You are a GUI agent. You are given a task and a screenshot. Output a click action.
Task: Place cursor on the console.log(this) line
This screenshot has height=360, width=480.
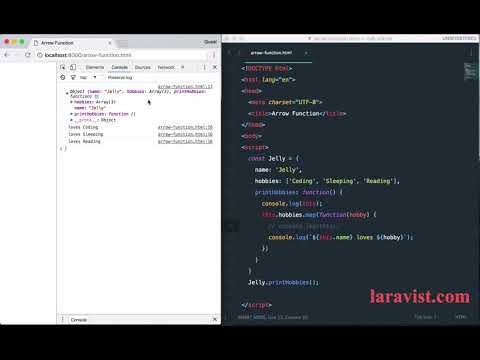[x=292, y=204]
